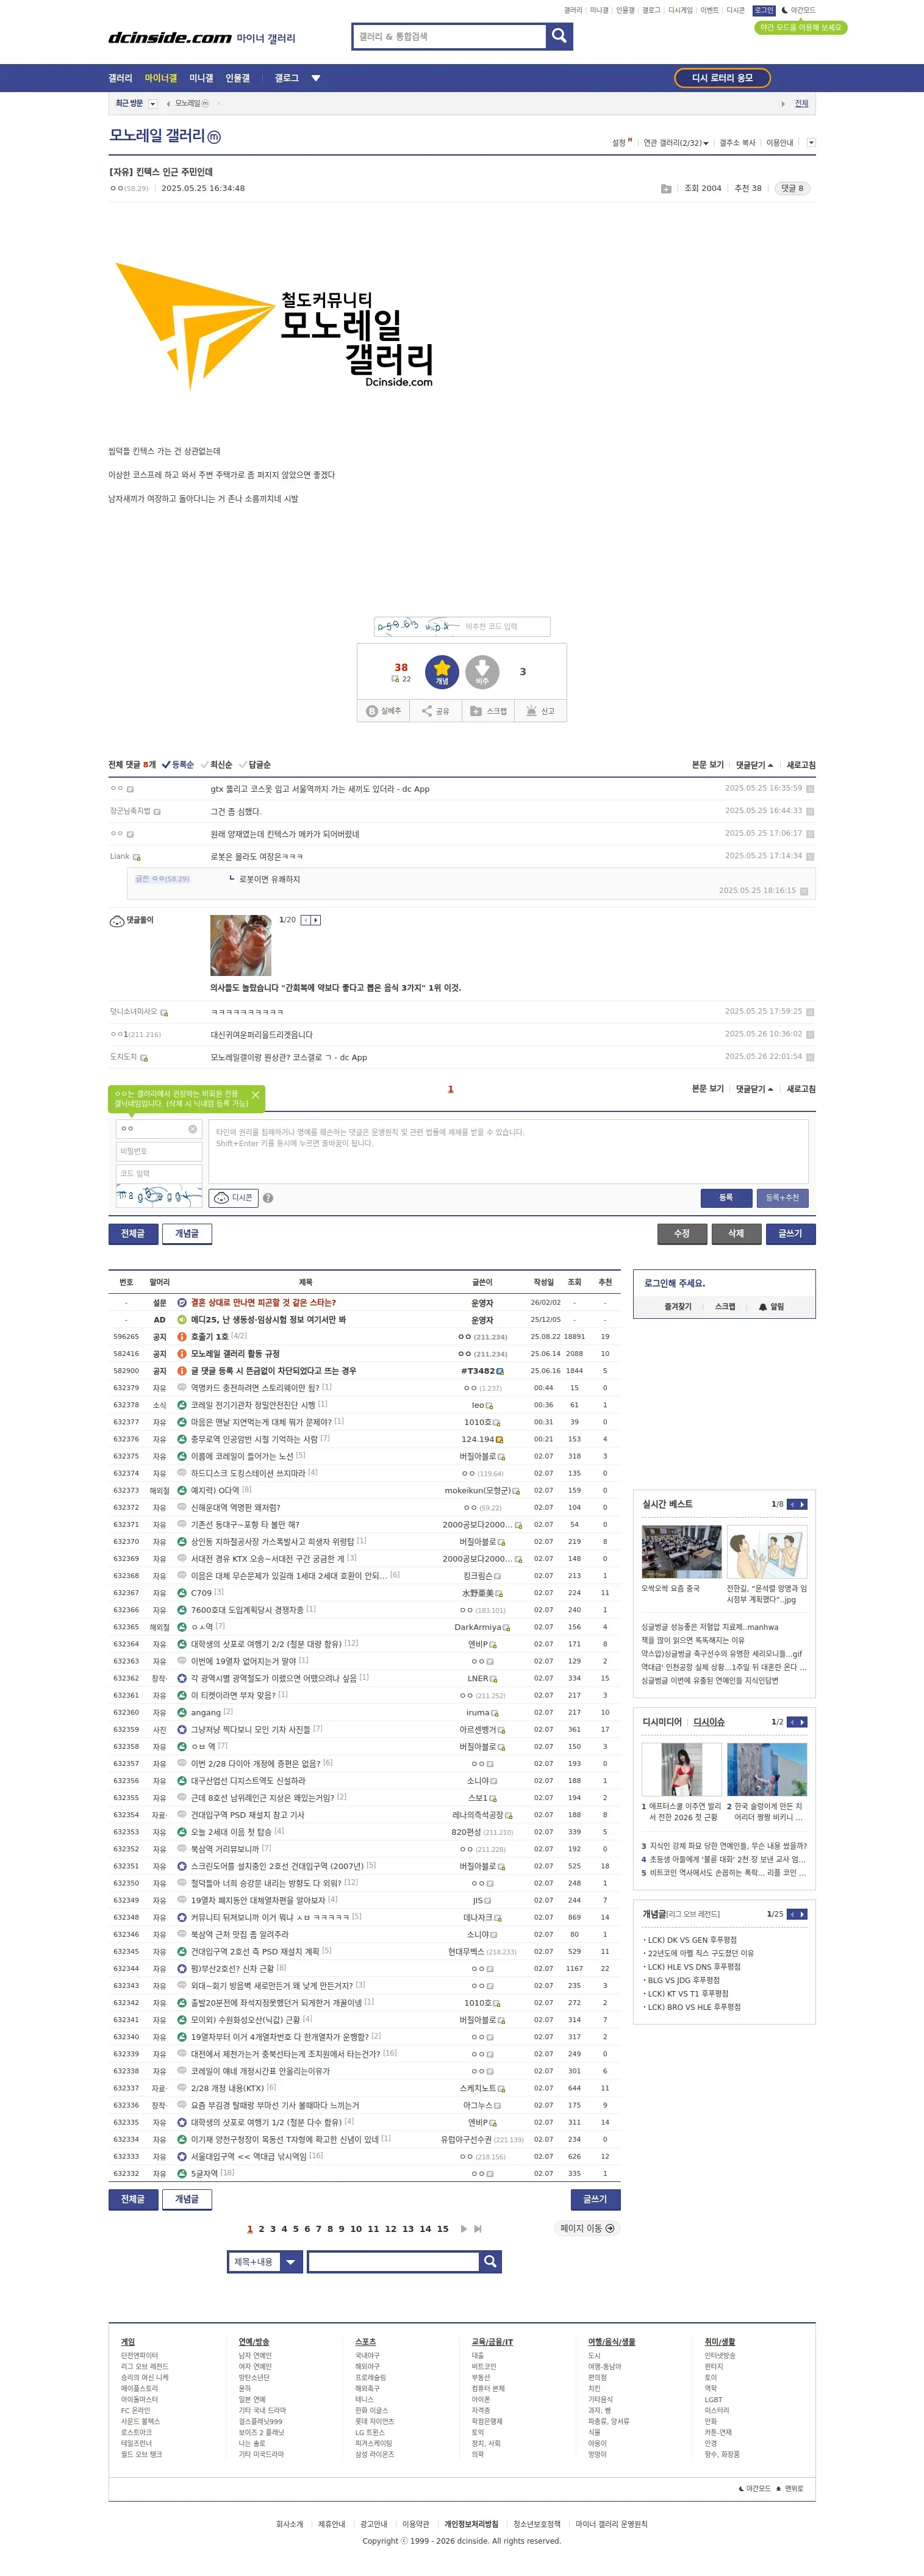The image size is (924, 2576).
Task: Click the next arrow in 실시간 베스트 panel
Action: click(x=802, y=1504)
